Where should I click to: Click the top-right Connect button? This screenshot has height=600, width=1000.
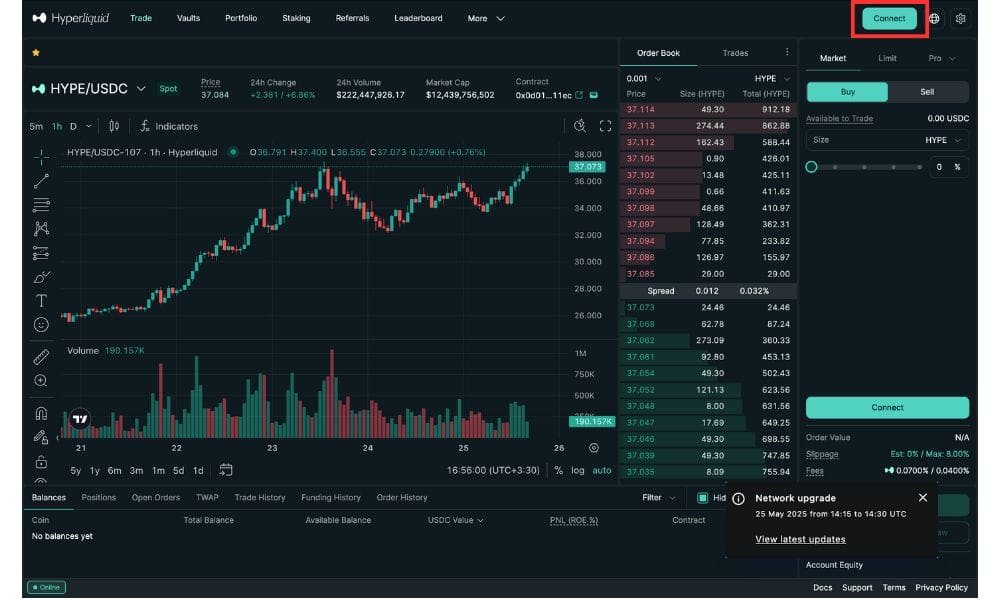tap(889, 18)
